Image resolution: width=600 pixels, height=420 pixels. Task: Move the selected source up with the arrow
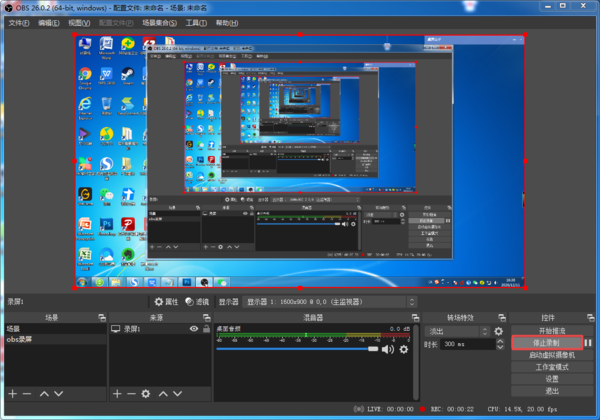point(161,394)
